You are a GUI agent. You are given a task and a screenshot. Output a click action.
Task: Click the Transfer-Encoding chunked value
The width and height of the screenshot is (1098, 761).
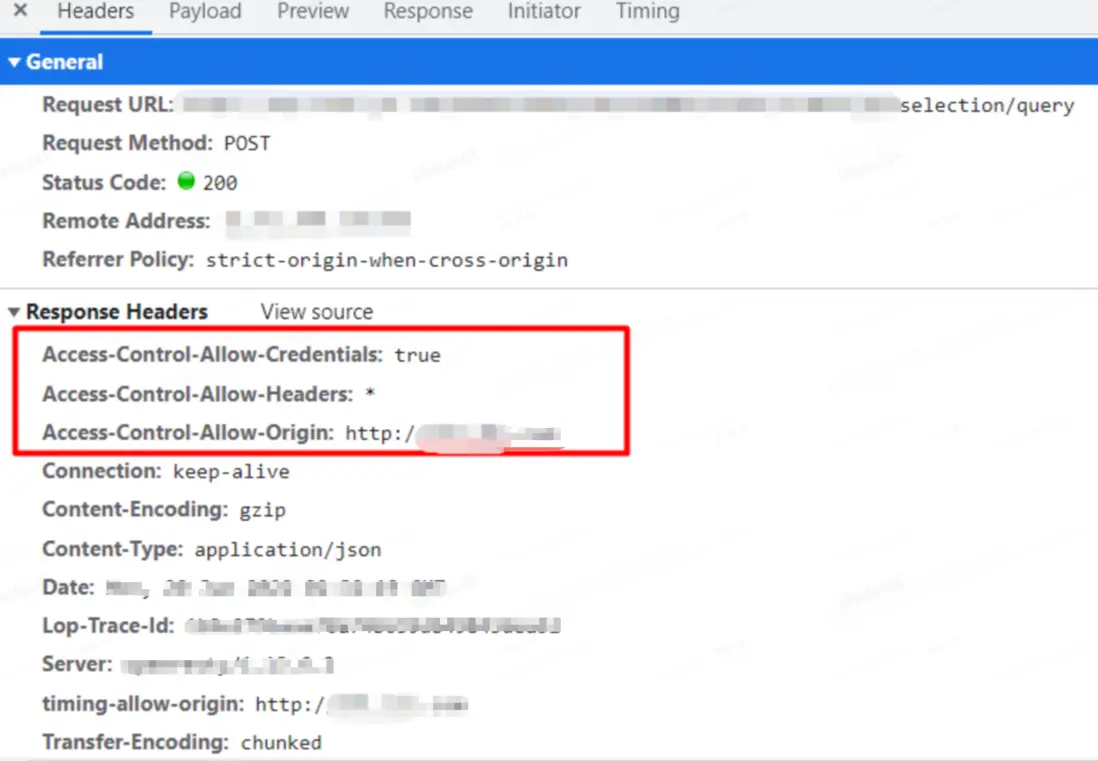[x=282, y=742]
